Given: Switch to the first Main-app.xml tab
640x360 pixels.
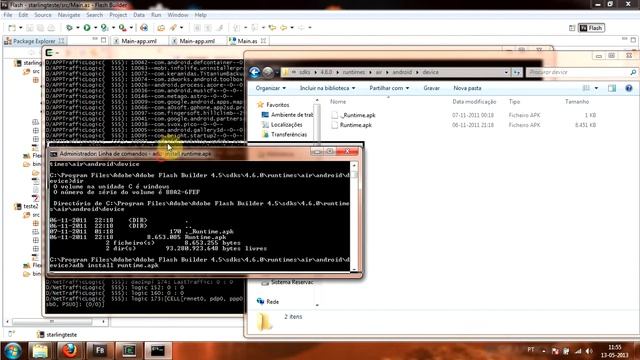Looking at the screenshot, I should (x=139, y=41).
